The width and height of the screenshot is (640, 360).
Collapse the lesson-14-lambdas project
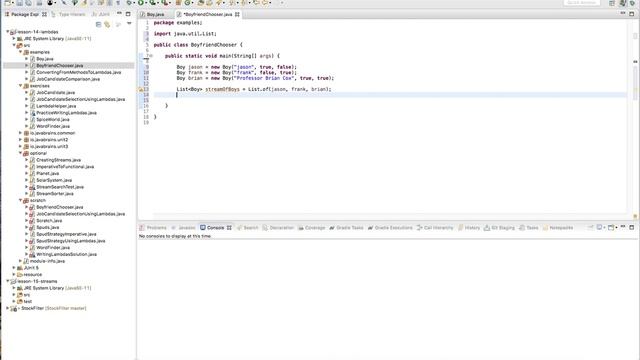(x=7, y=31)
